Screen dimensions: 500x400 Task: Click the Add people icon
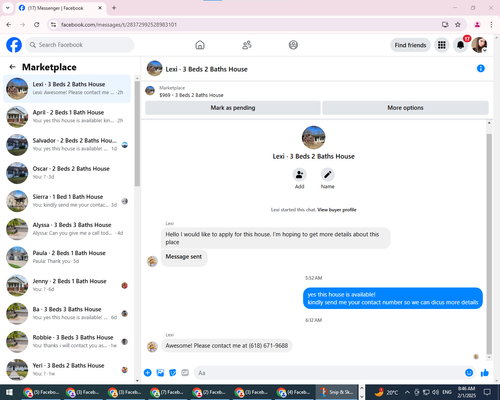(299, 175)
